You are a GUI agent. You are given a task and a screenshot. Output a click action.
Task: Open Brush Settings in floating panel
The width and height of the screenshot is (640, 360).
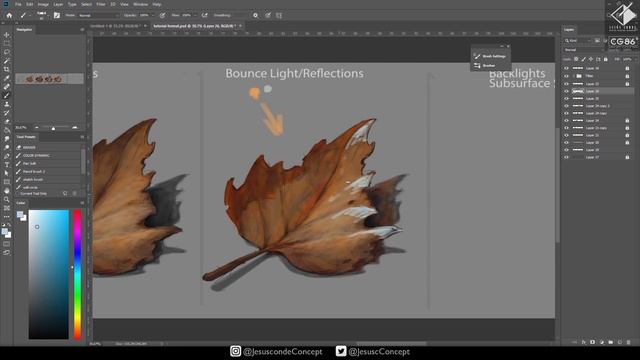tap(490, 56)
